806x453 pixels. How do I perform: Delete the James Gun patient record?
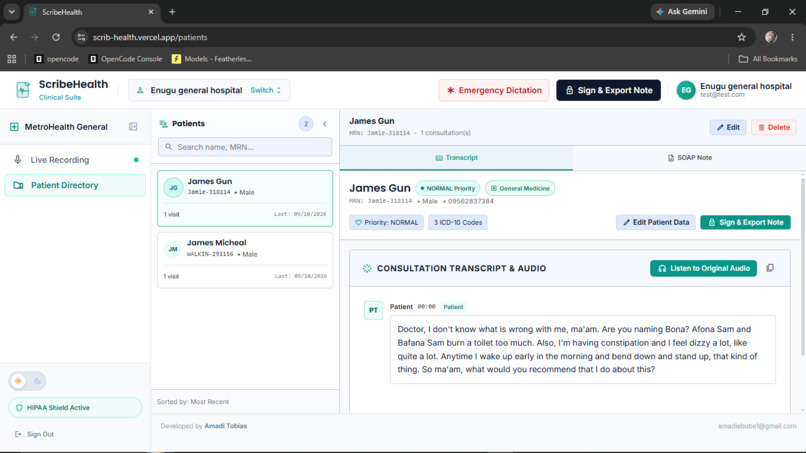[x=774, y=128]
